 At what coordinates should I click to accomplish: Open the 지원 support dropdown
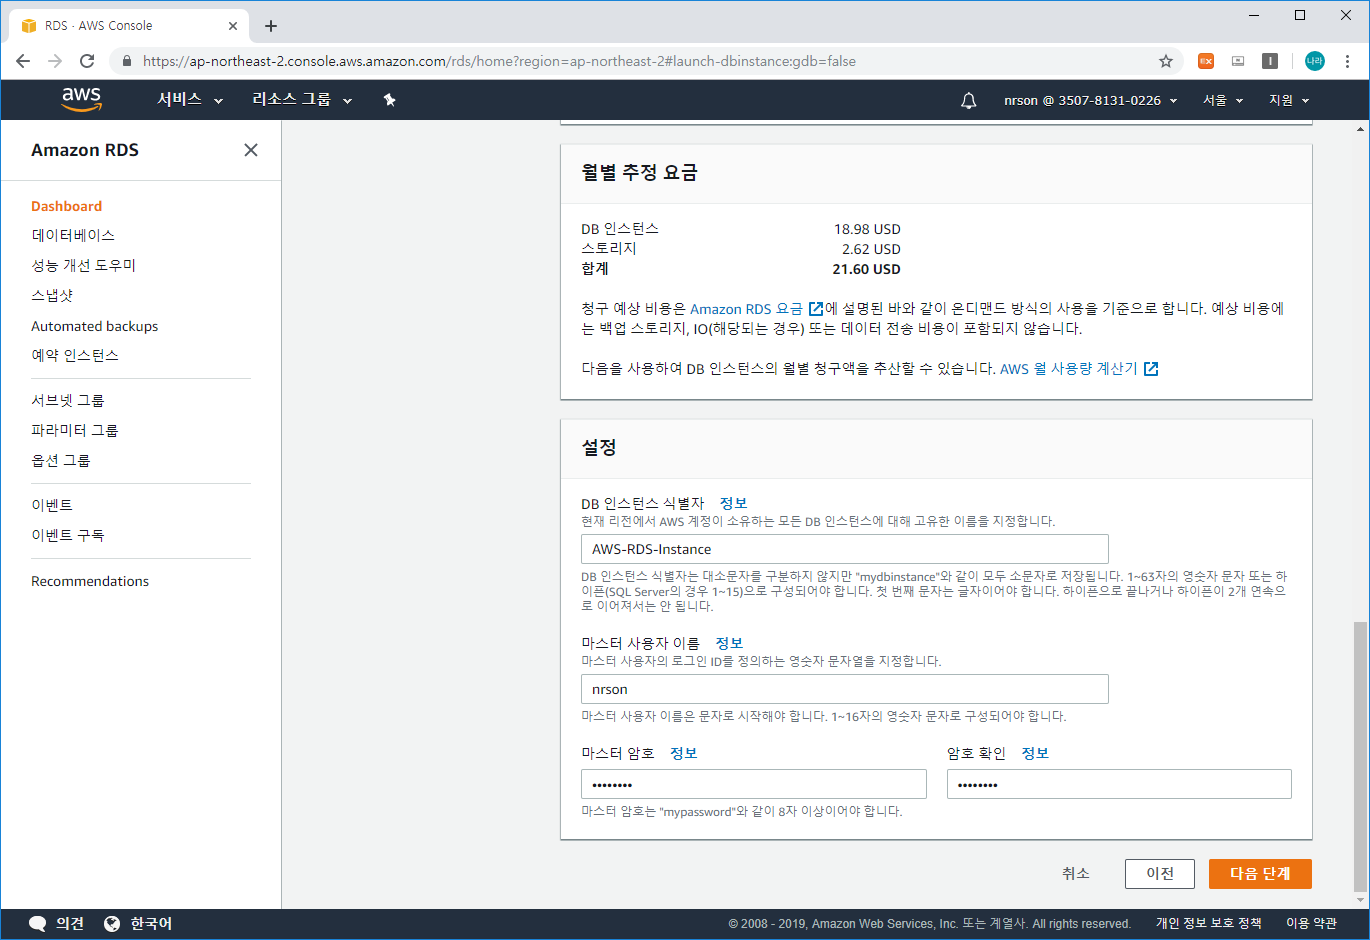pos(1289,100)
